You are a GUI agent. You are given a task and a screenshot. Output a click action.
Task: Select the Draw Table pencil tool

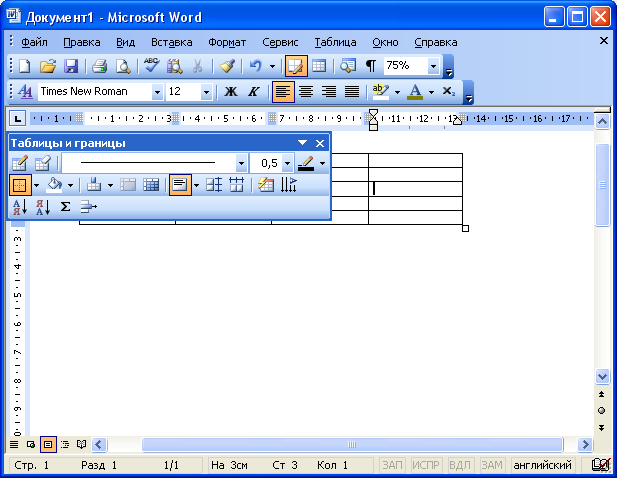click(20, 163)
